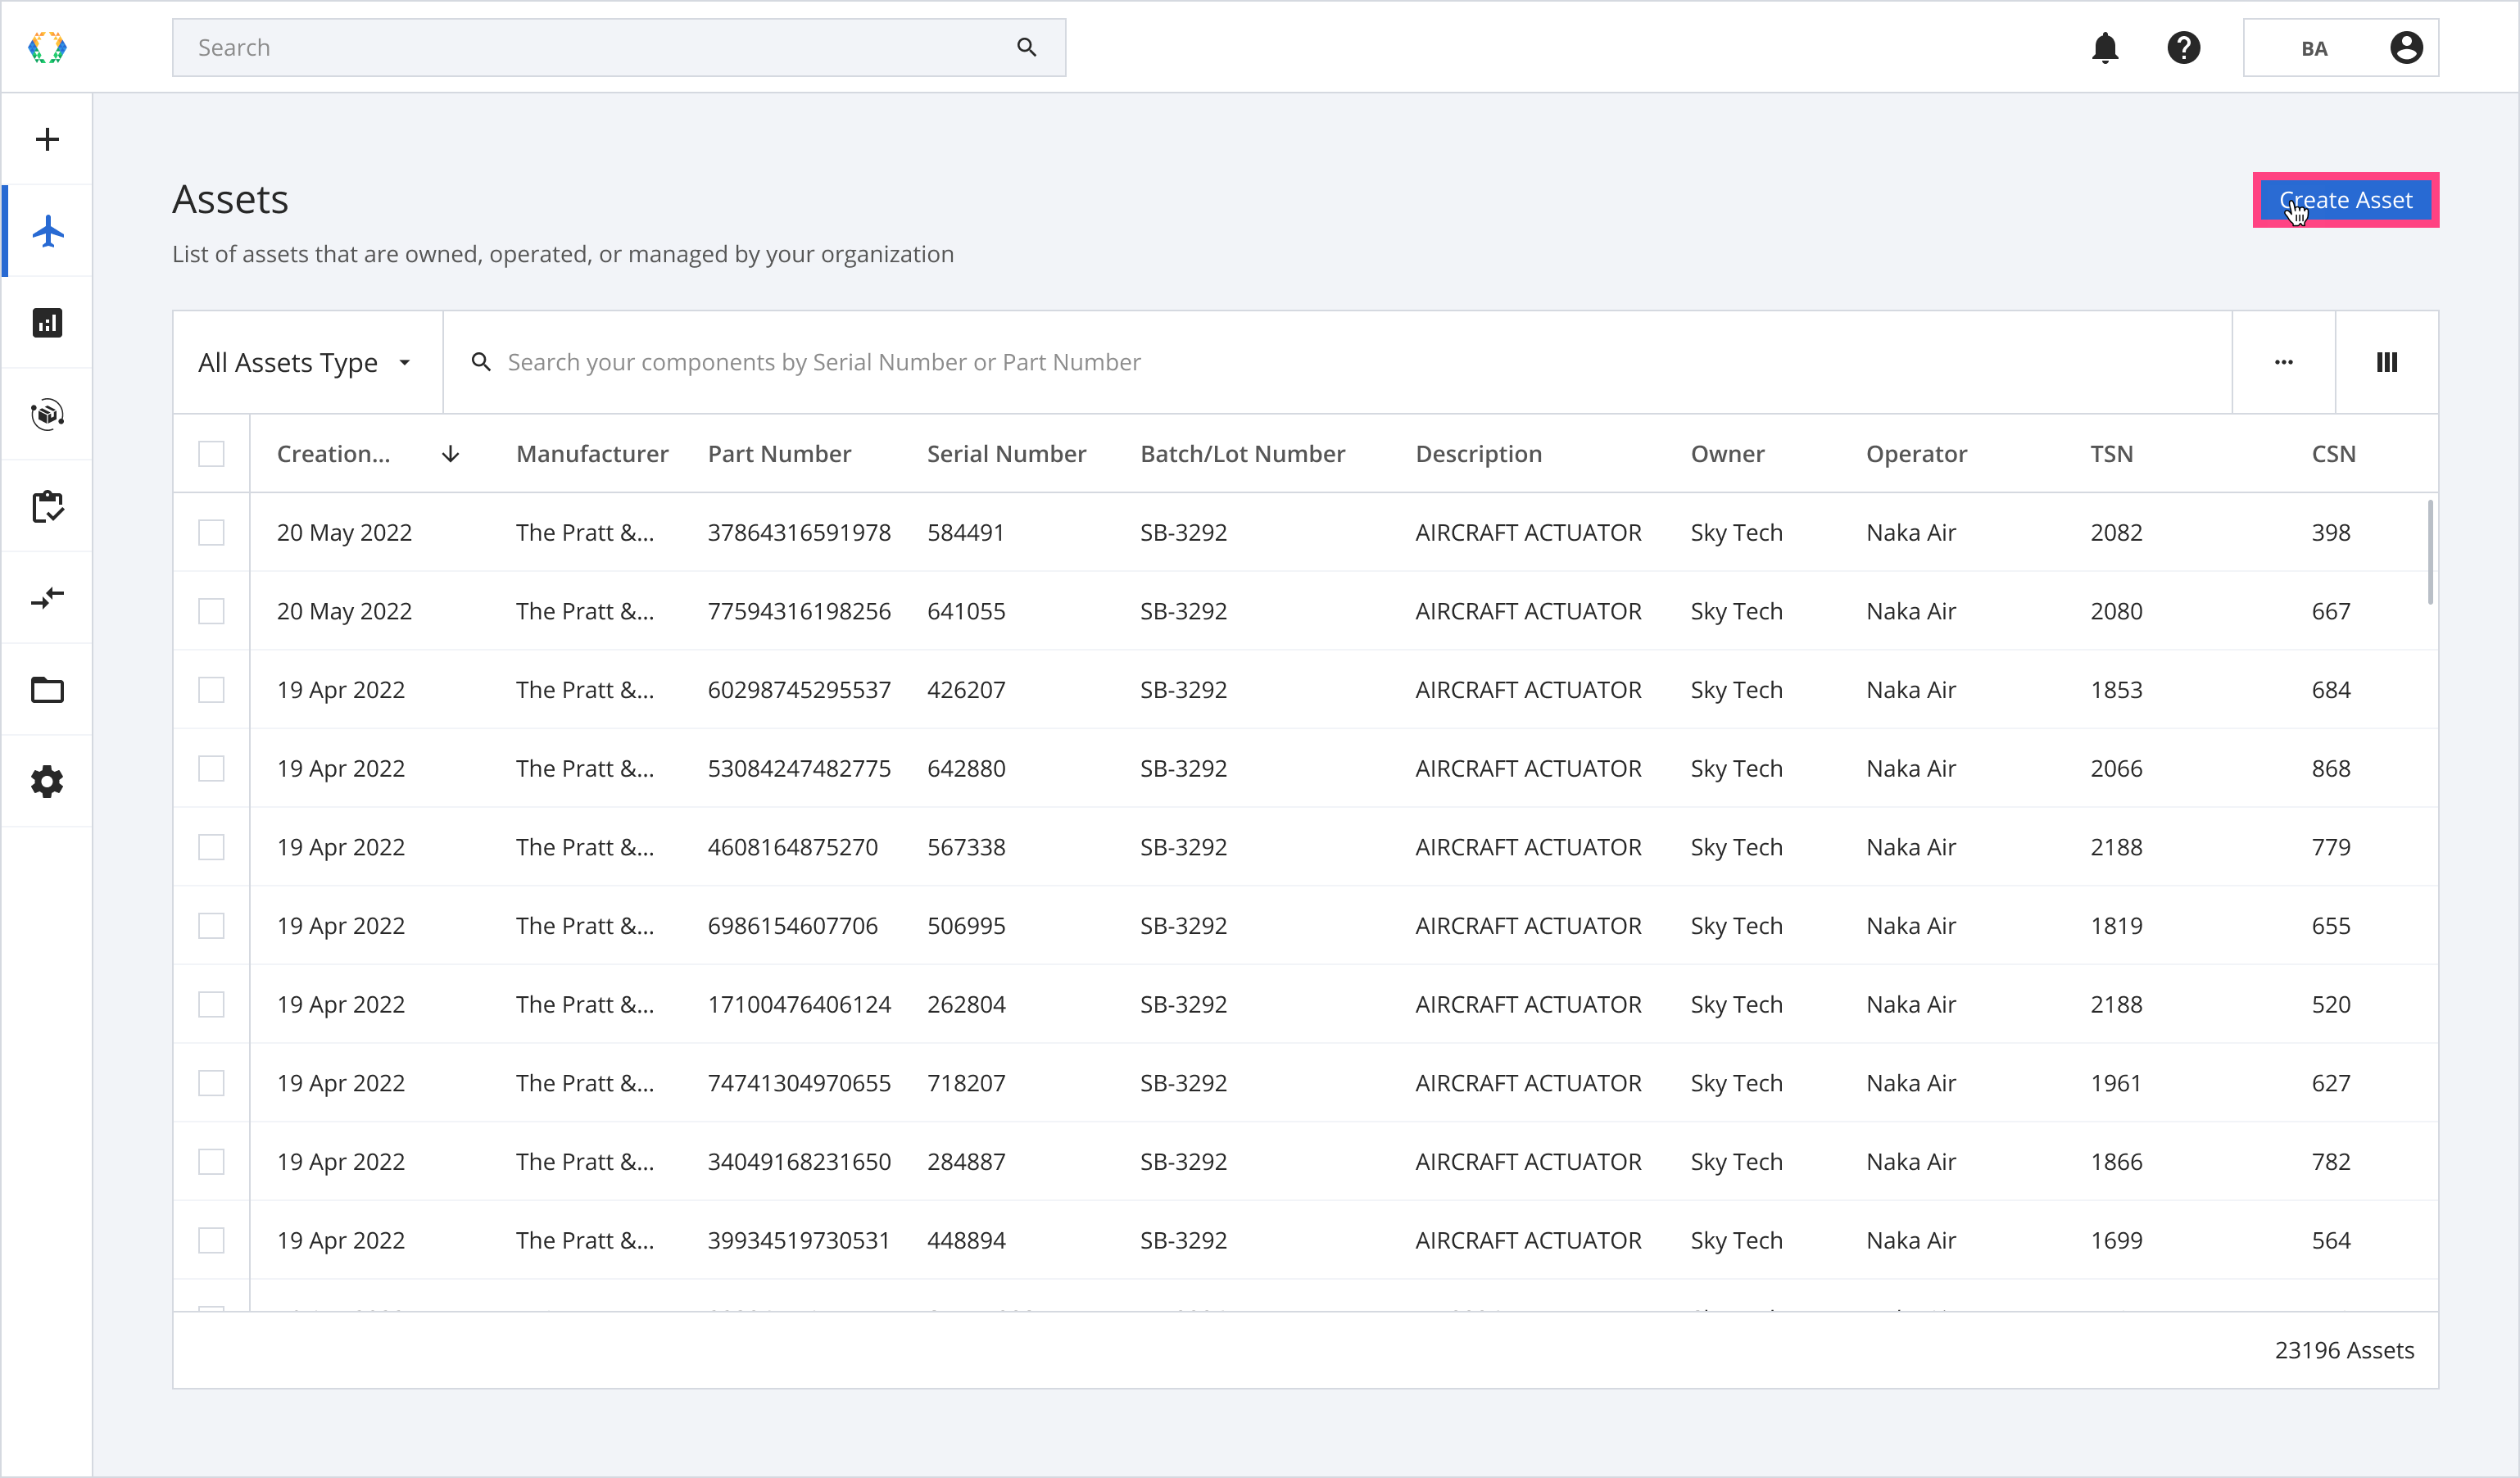Open the three-dots more options menu

pos(2283,362)
